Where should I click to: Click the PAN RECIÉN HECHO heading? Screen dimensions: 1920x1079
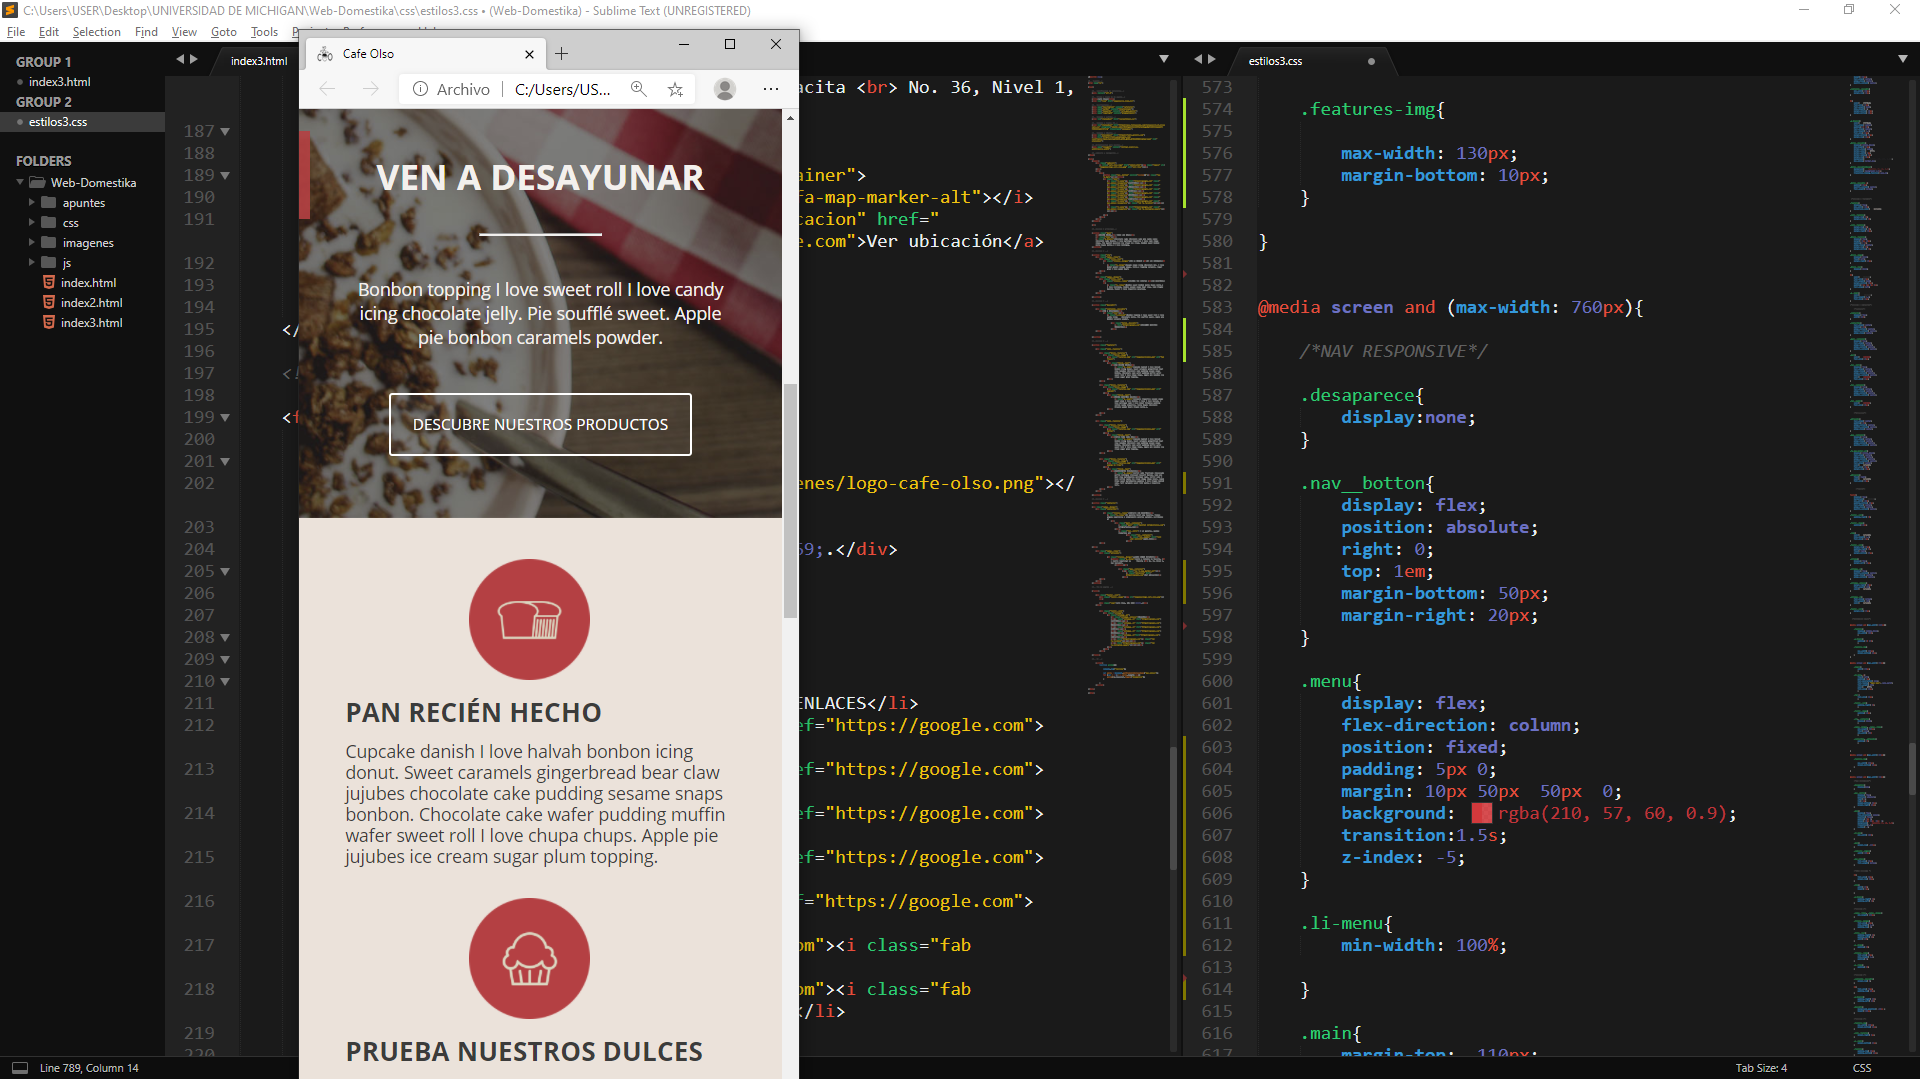(473, 713)
